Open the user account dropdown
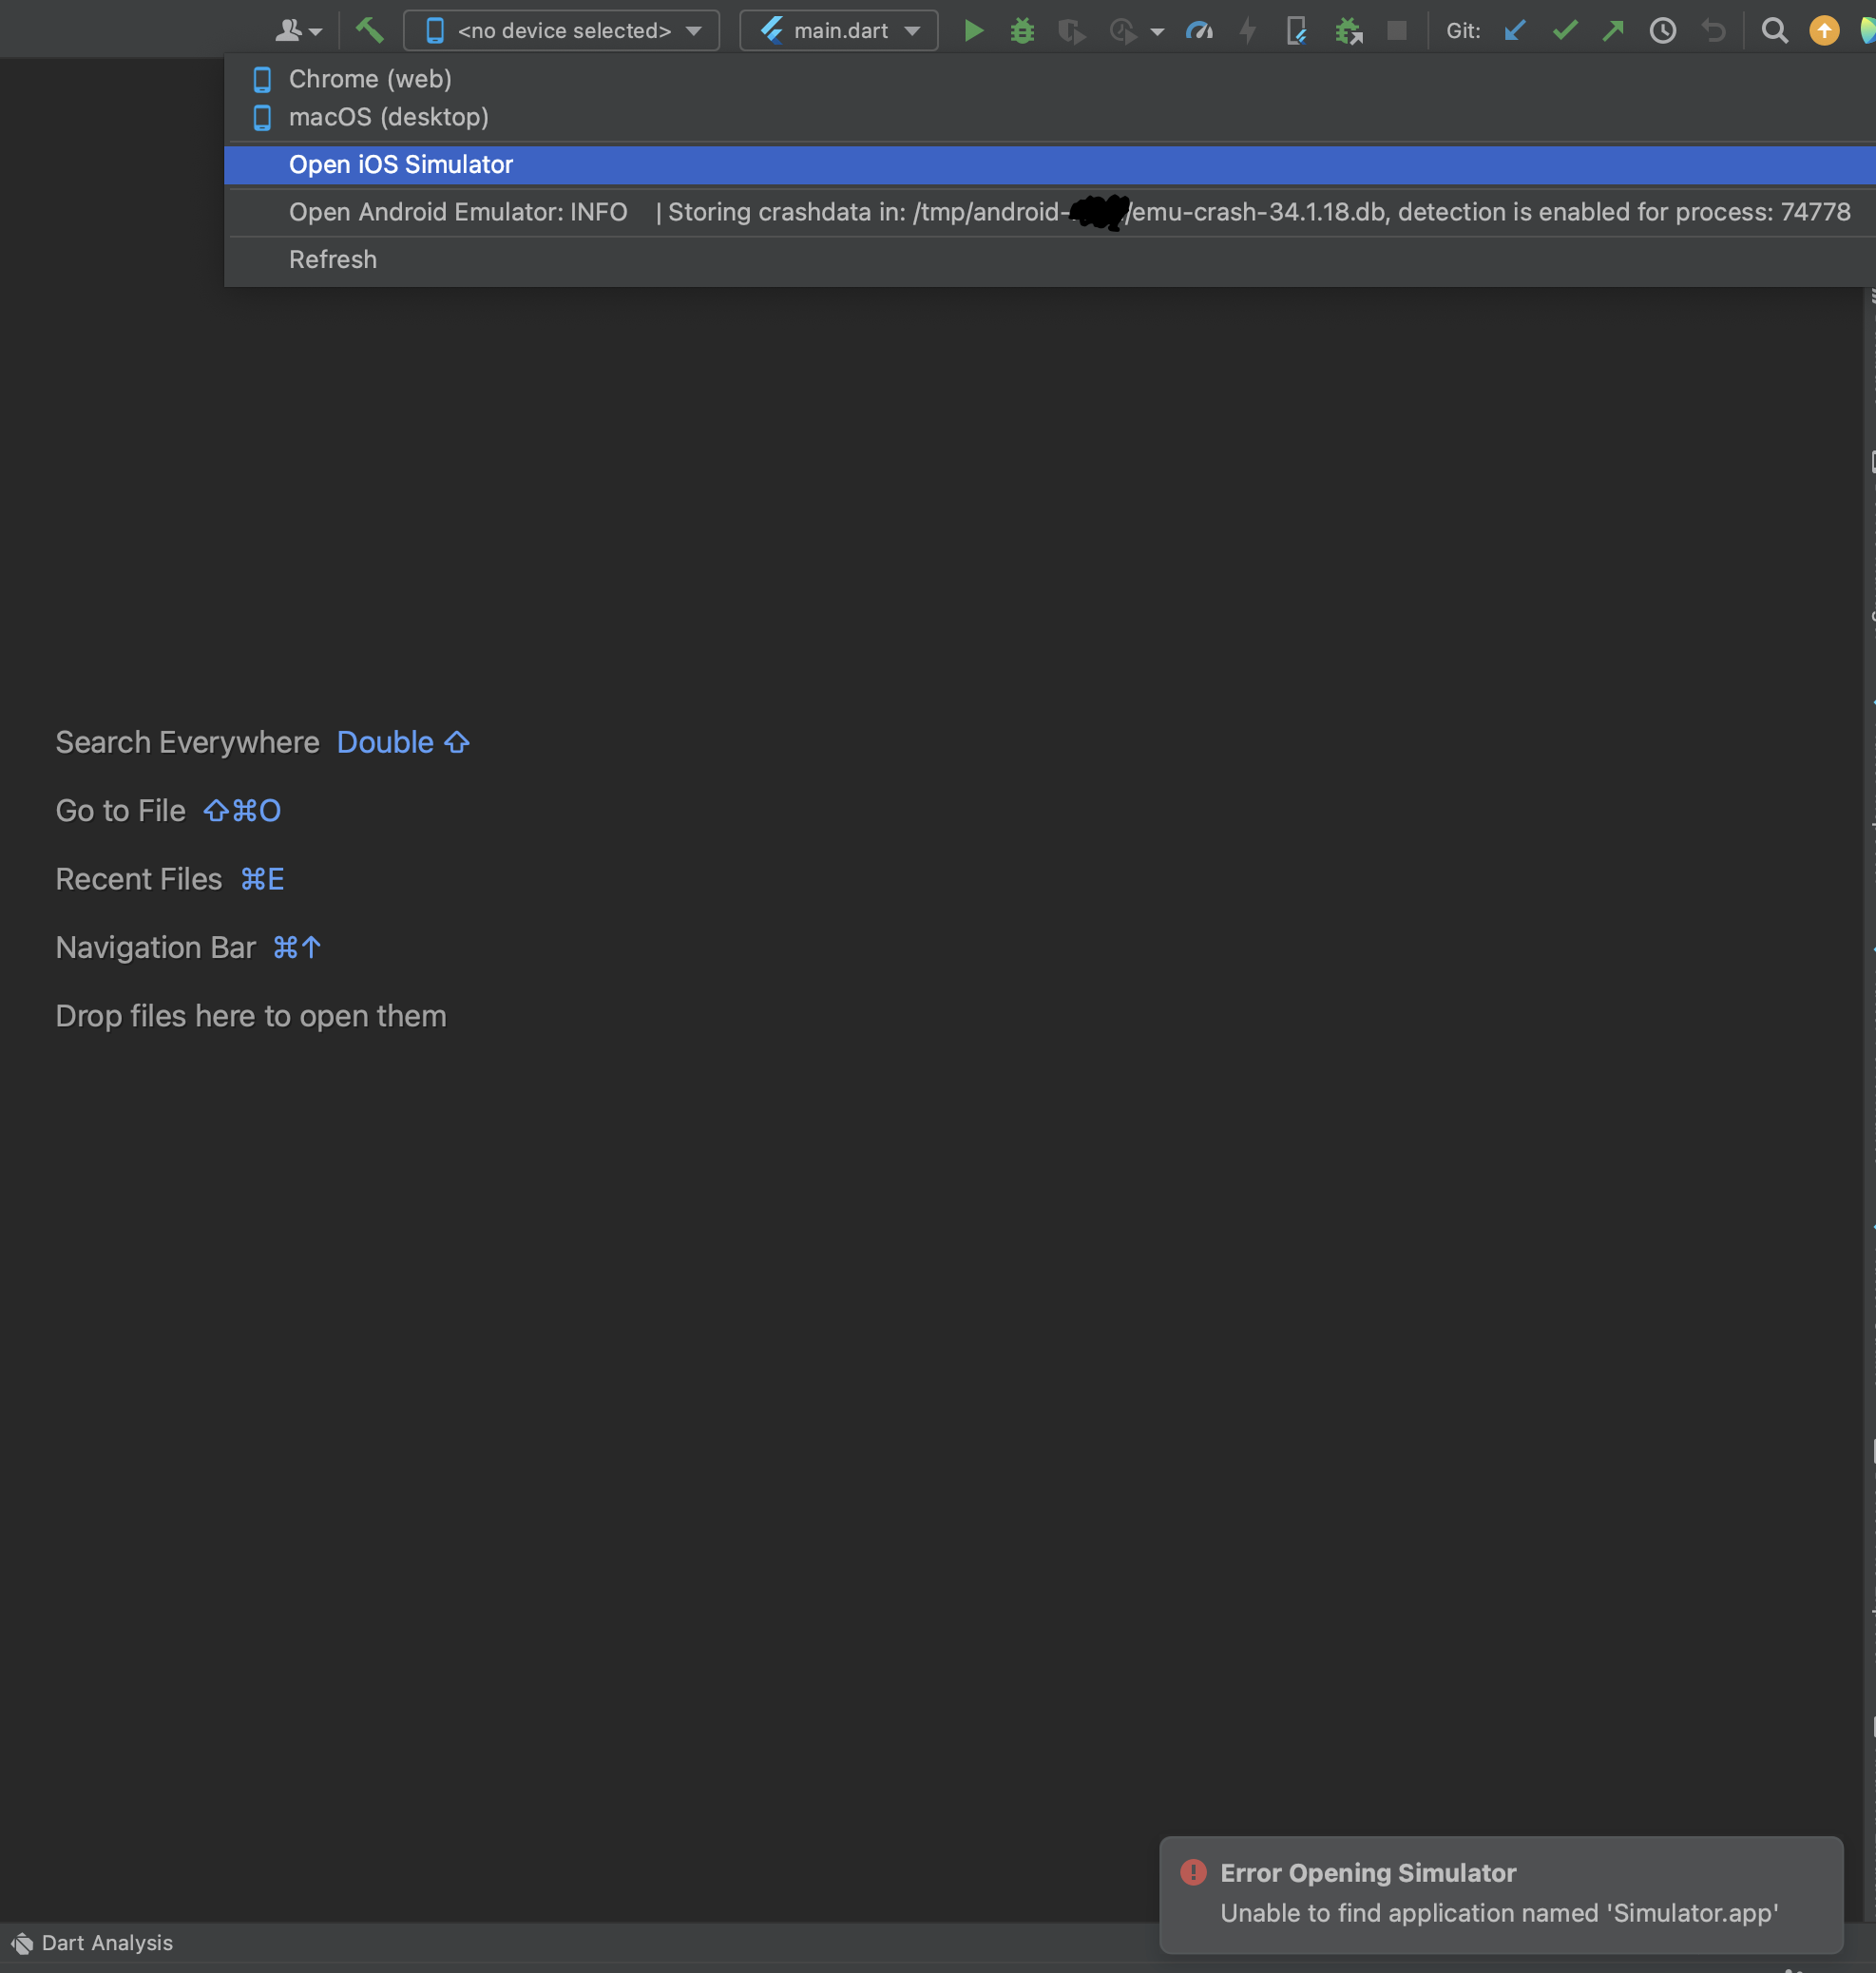The width and height of the screenshot is (1876, 1973). 298,30
